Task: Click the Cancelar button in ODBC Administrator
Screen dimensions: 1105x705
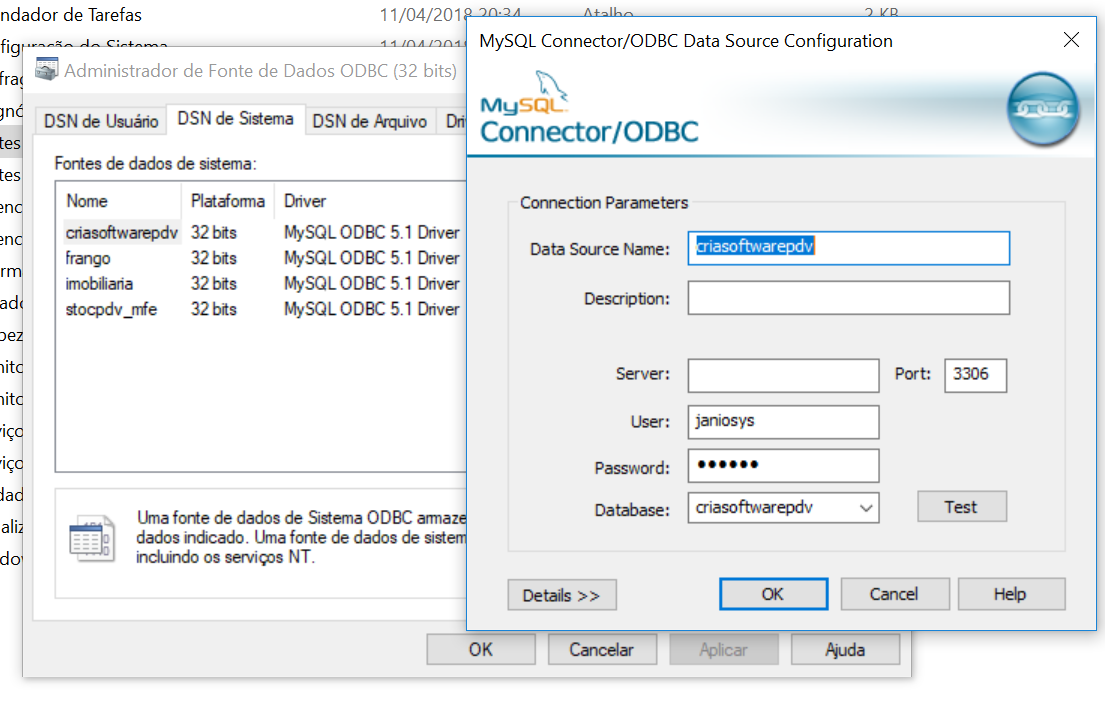Action: pyautogui.click(x=602, y=649)
